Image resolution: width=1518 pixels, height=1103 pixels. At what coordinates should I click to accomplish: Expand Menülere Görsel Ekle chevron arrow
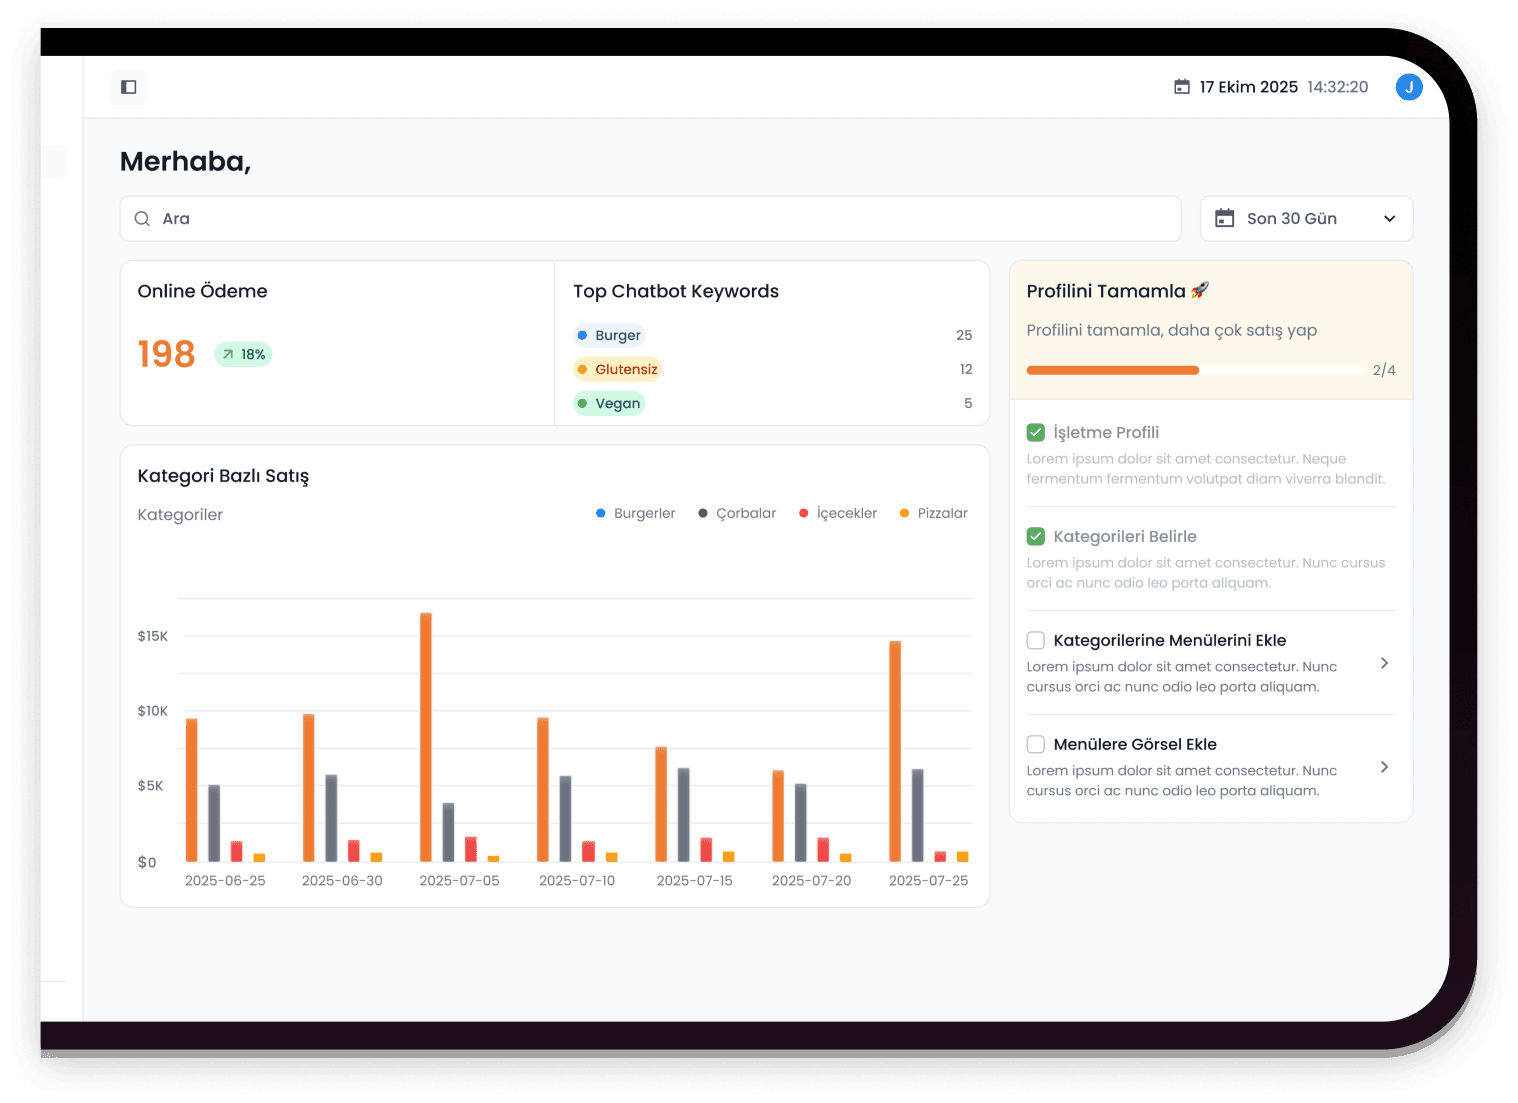(1384, 767)
